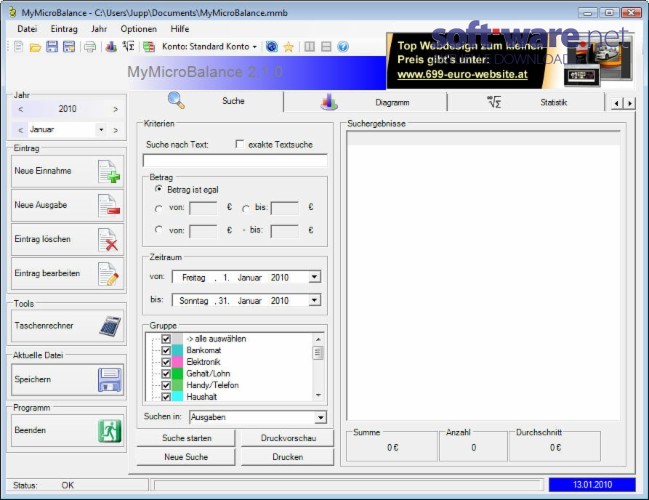Click the vertical split layout icon
Image resolution: width=649 pixels, height=500 pixels.
click(x=310, y=46)
